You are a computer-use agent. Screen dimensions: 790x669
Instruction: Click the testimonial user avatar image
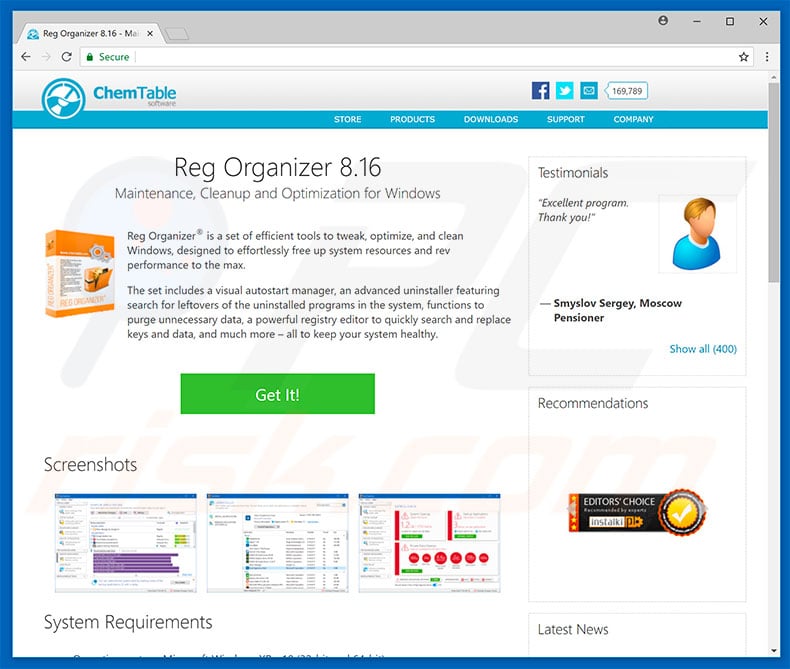point(697,234)
